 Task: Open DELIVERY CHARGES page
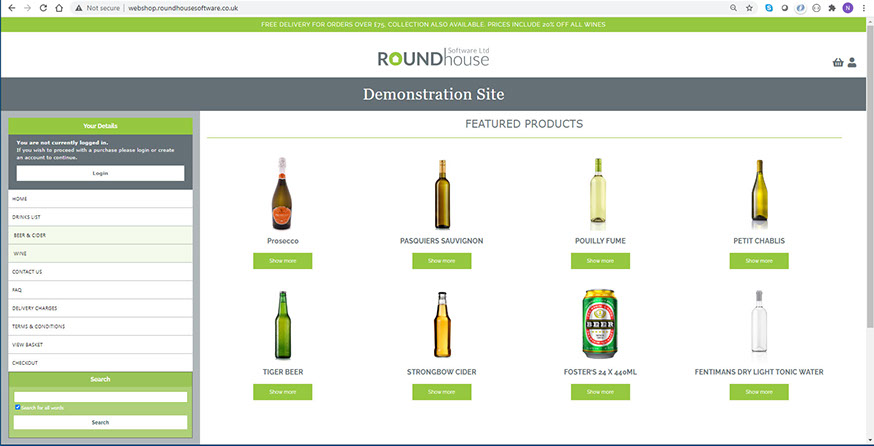[100, 308]
